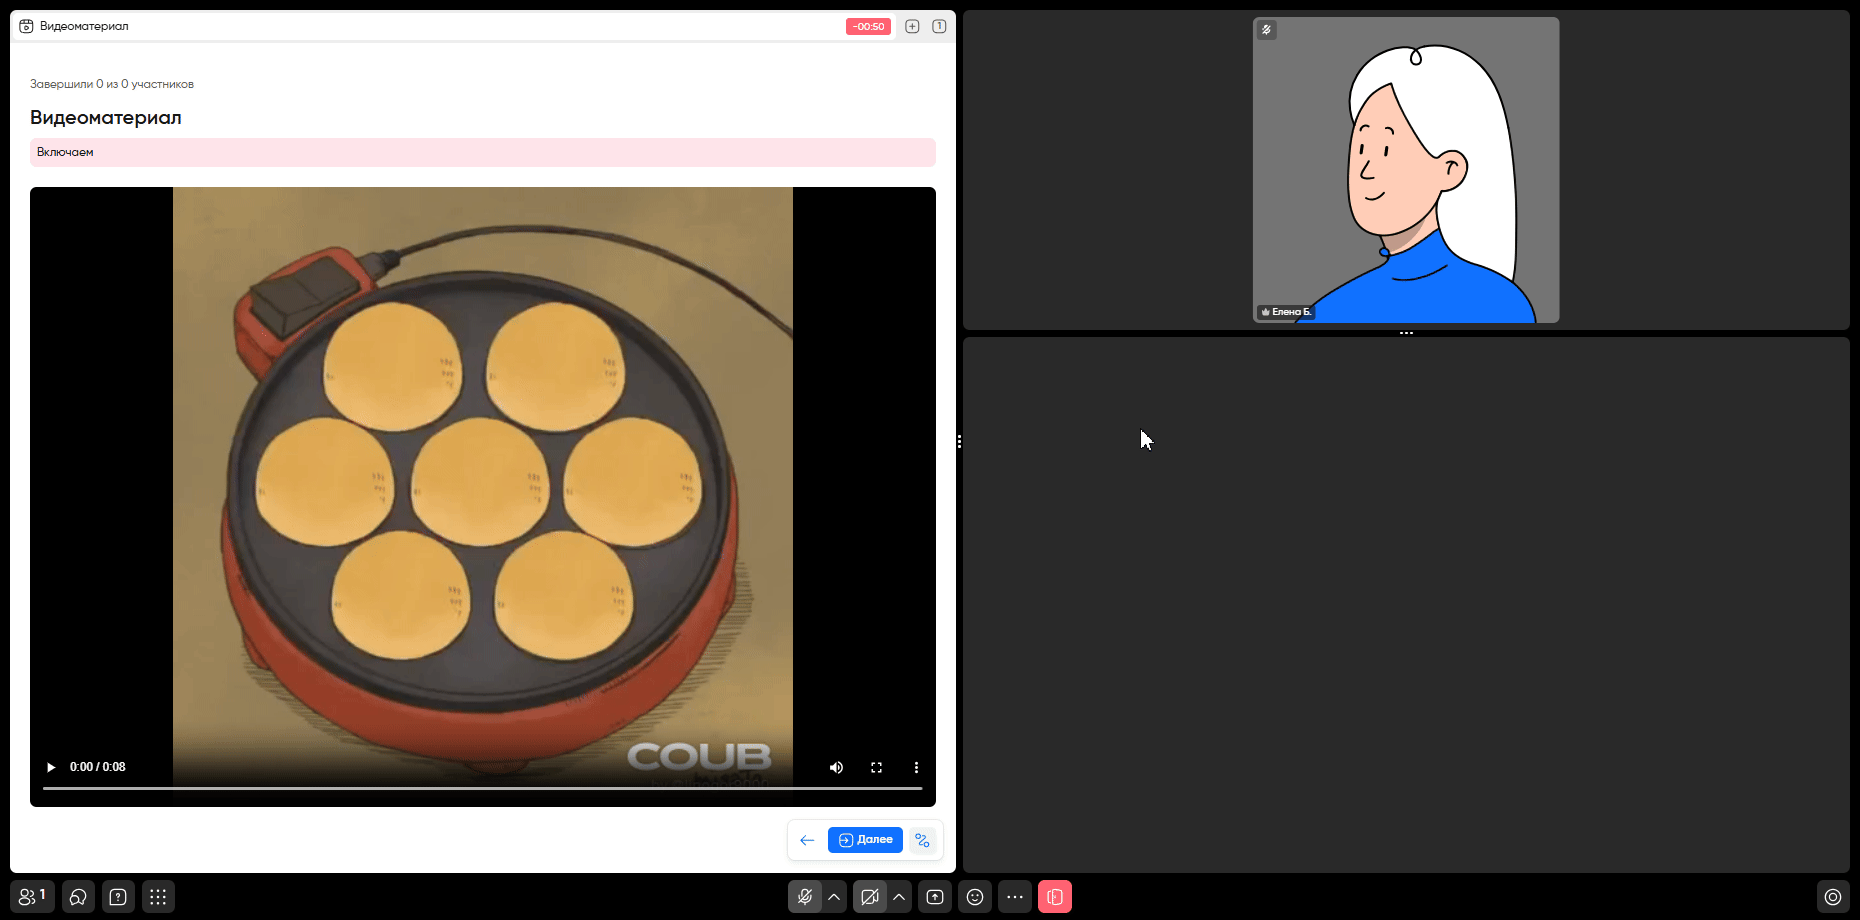Viewport: 1860px width, 920px height.
Task: Start screen sharing
Action: click(935, 897)
